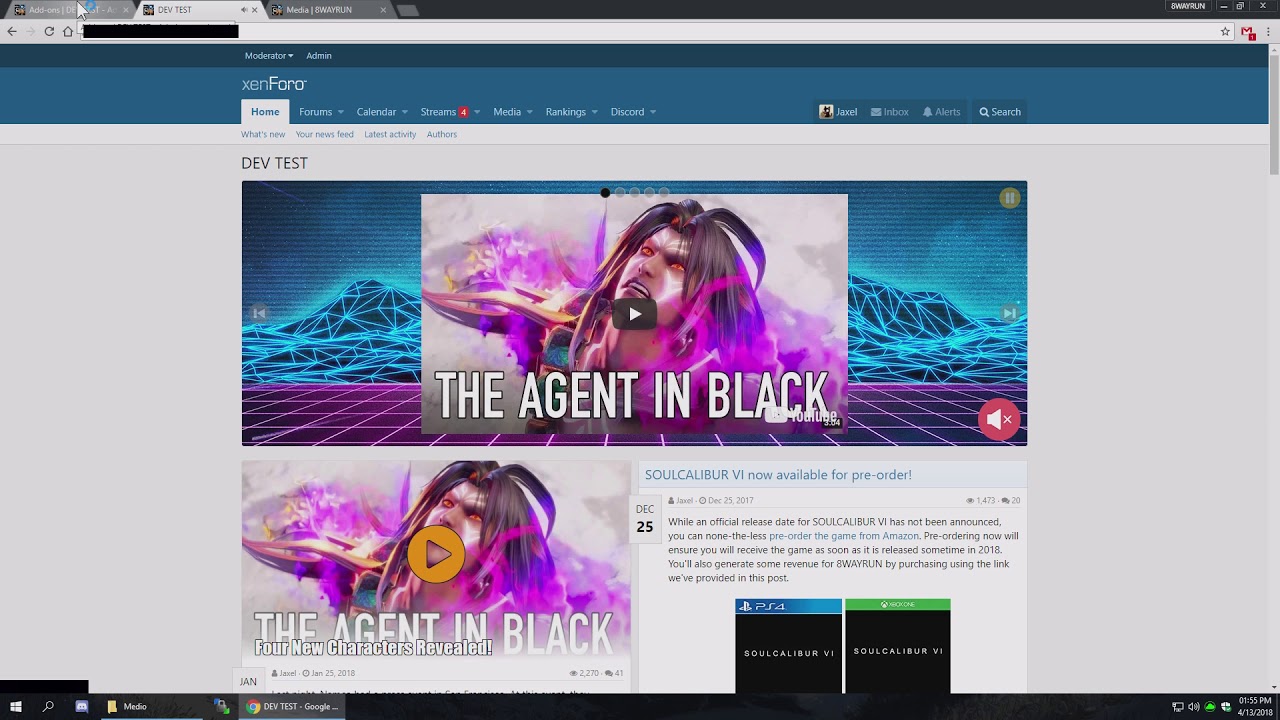Select the fourth slider pagination dot
The width and height of the screenshot is (1280, 720).
(x=649, y=193)
